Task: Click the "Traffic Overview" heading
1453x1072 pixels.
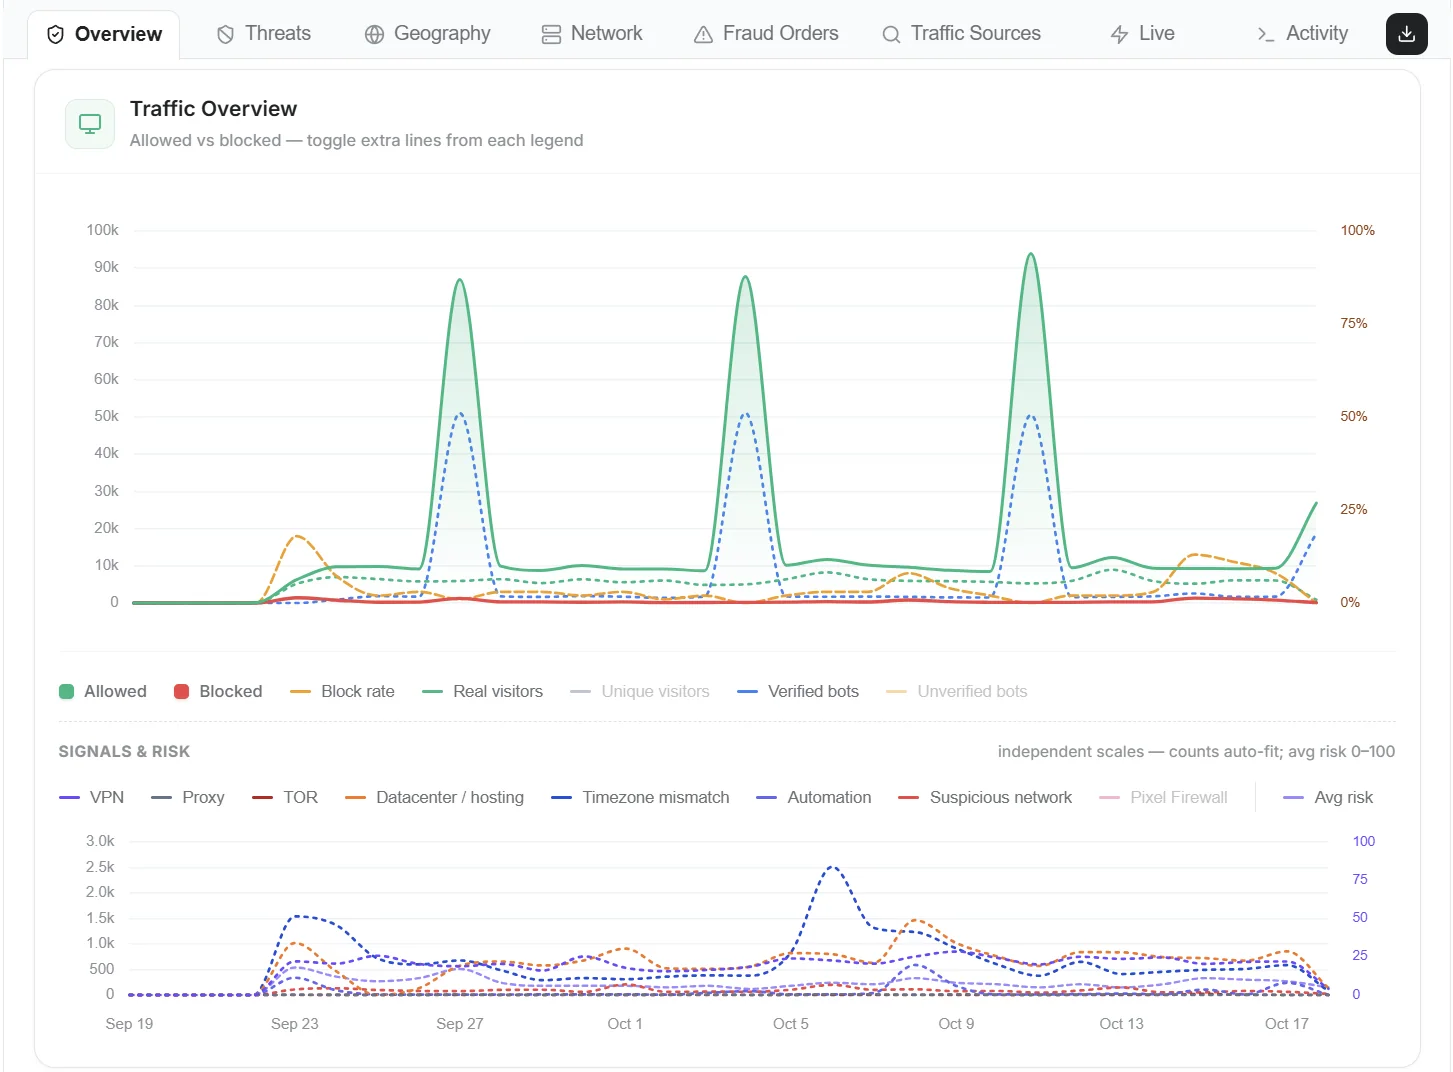Action: (x=213, y=109)
